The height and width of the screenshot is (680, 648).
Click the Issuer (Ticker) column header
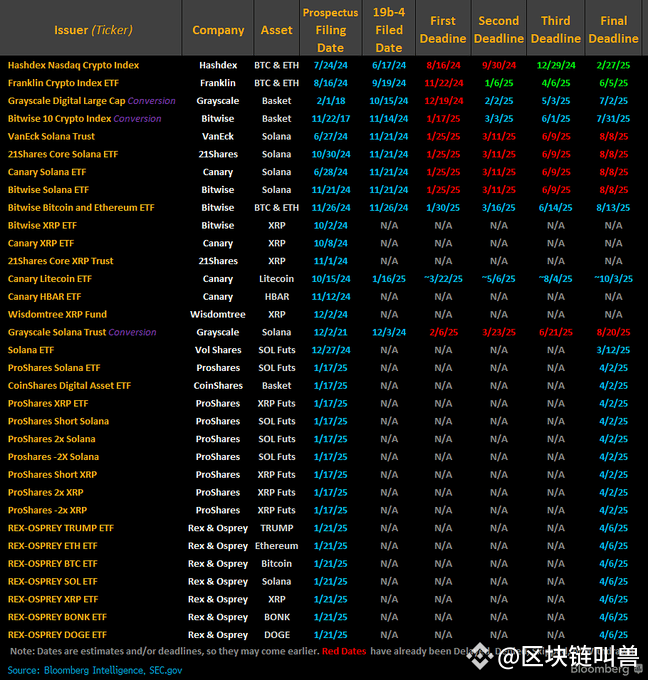[x=93, y=30]
